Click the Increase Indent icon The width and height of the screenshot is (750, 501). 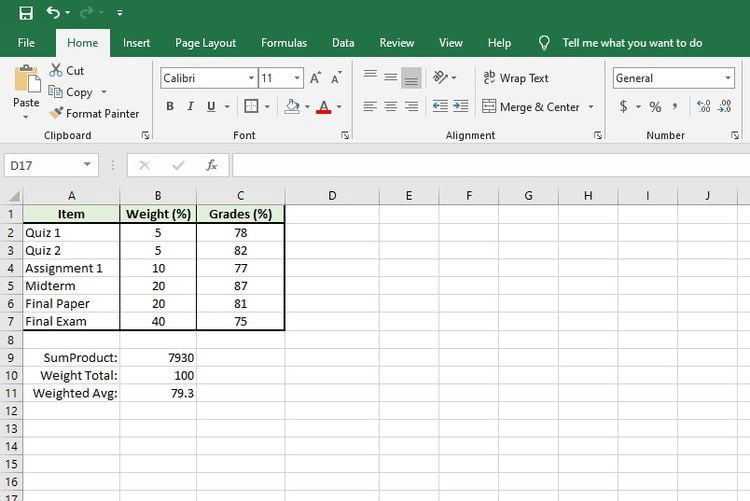coord(461,106)
